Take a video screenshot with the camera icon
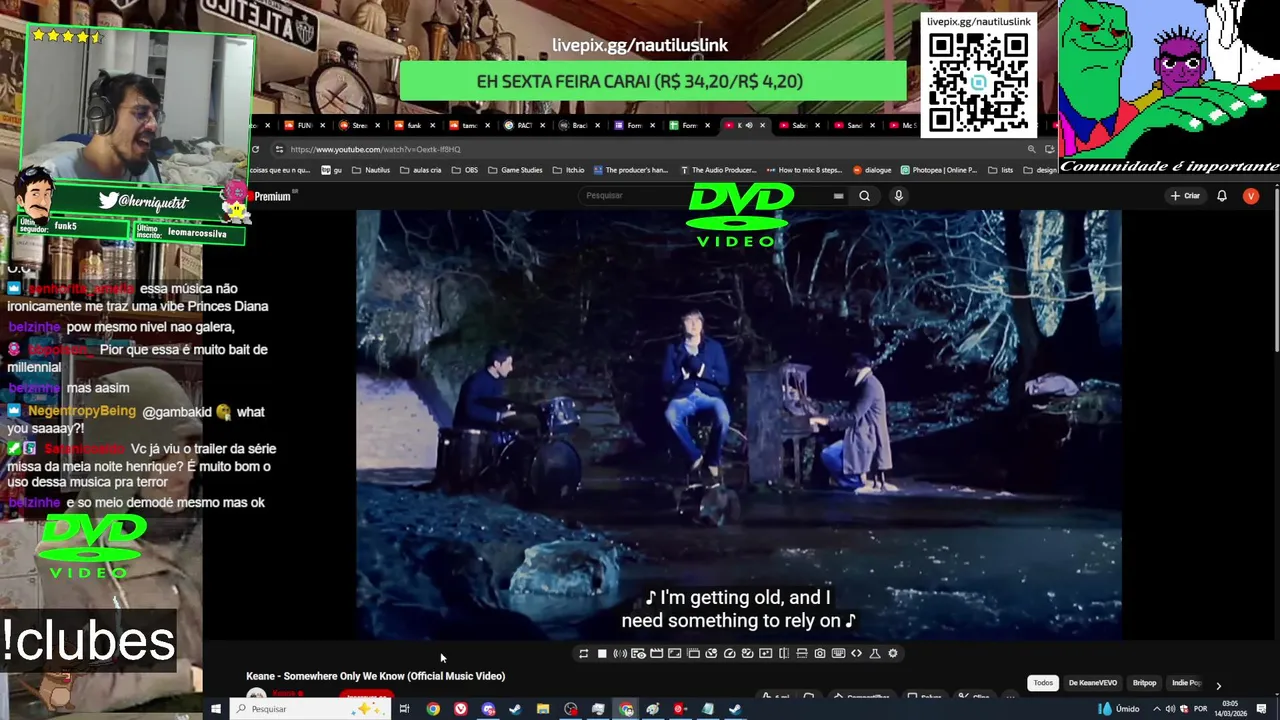Screen dimensions: 1280x720 click(820, 653)
